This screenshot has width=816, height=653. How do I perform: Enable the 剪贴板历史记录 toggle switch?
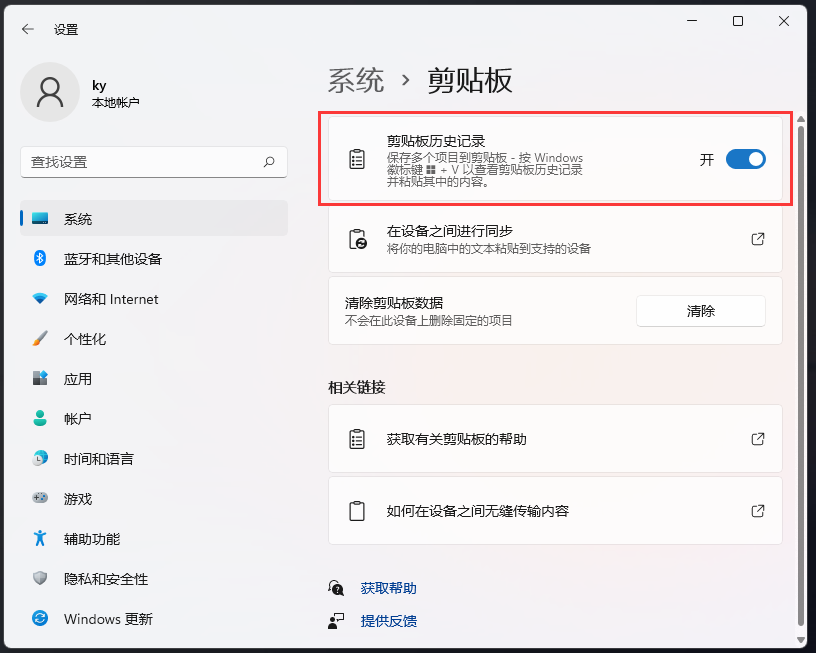point(744,159)
